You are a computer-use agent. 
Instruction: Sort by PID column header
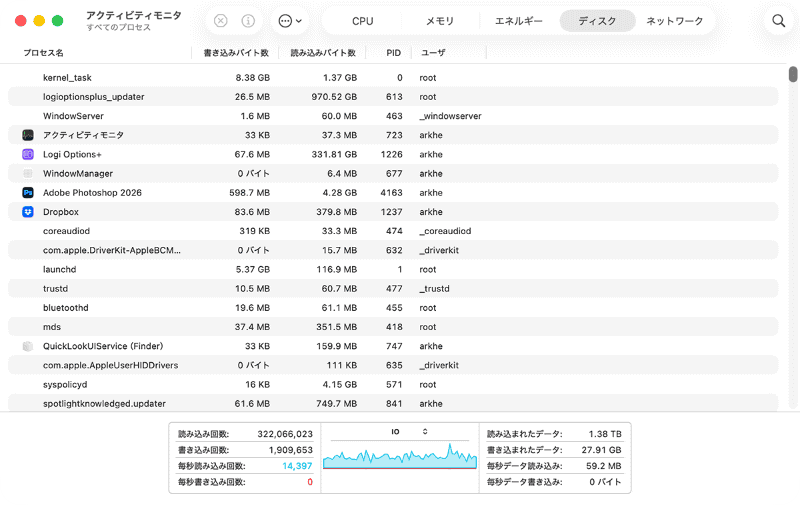click(393, 53)
